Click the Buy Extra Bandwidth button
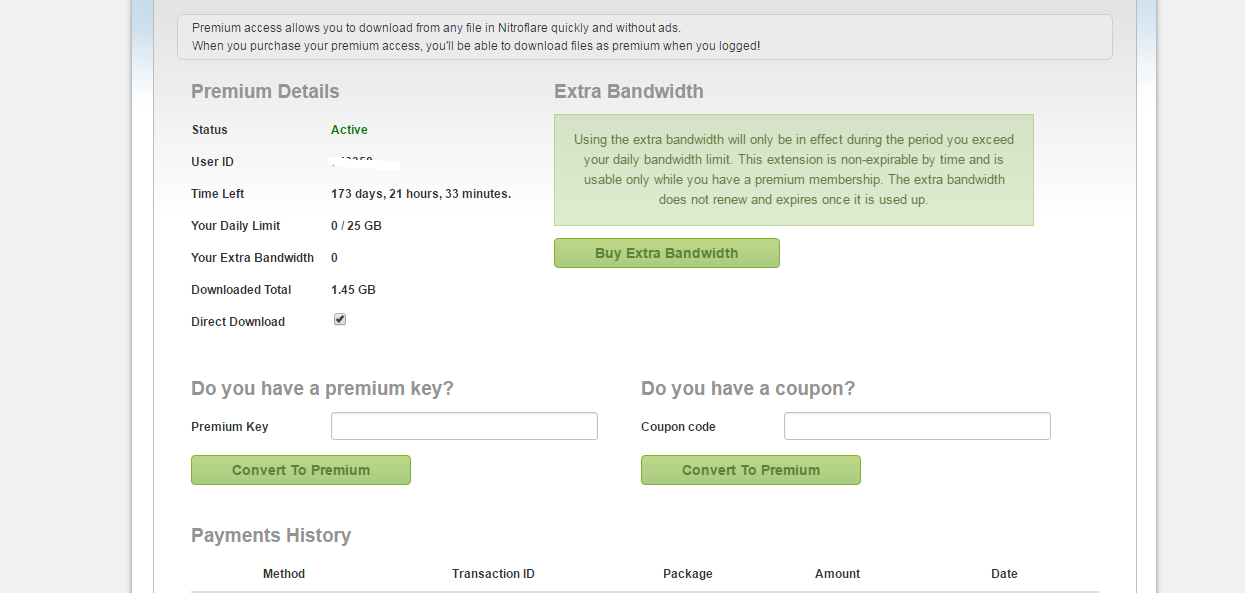The height and width of the screenshot is (593, 1245). click(x=666, y=253)
